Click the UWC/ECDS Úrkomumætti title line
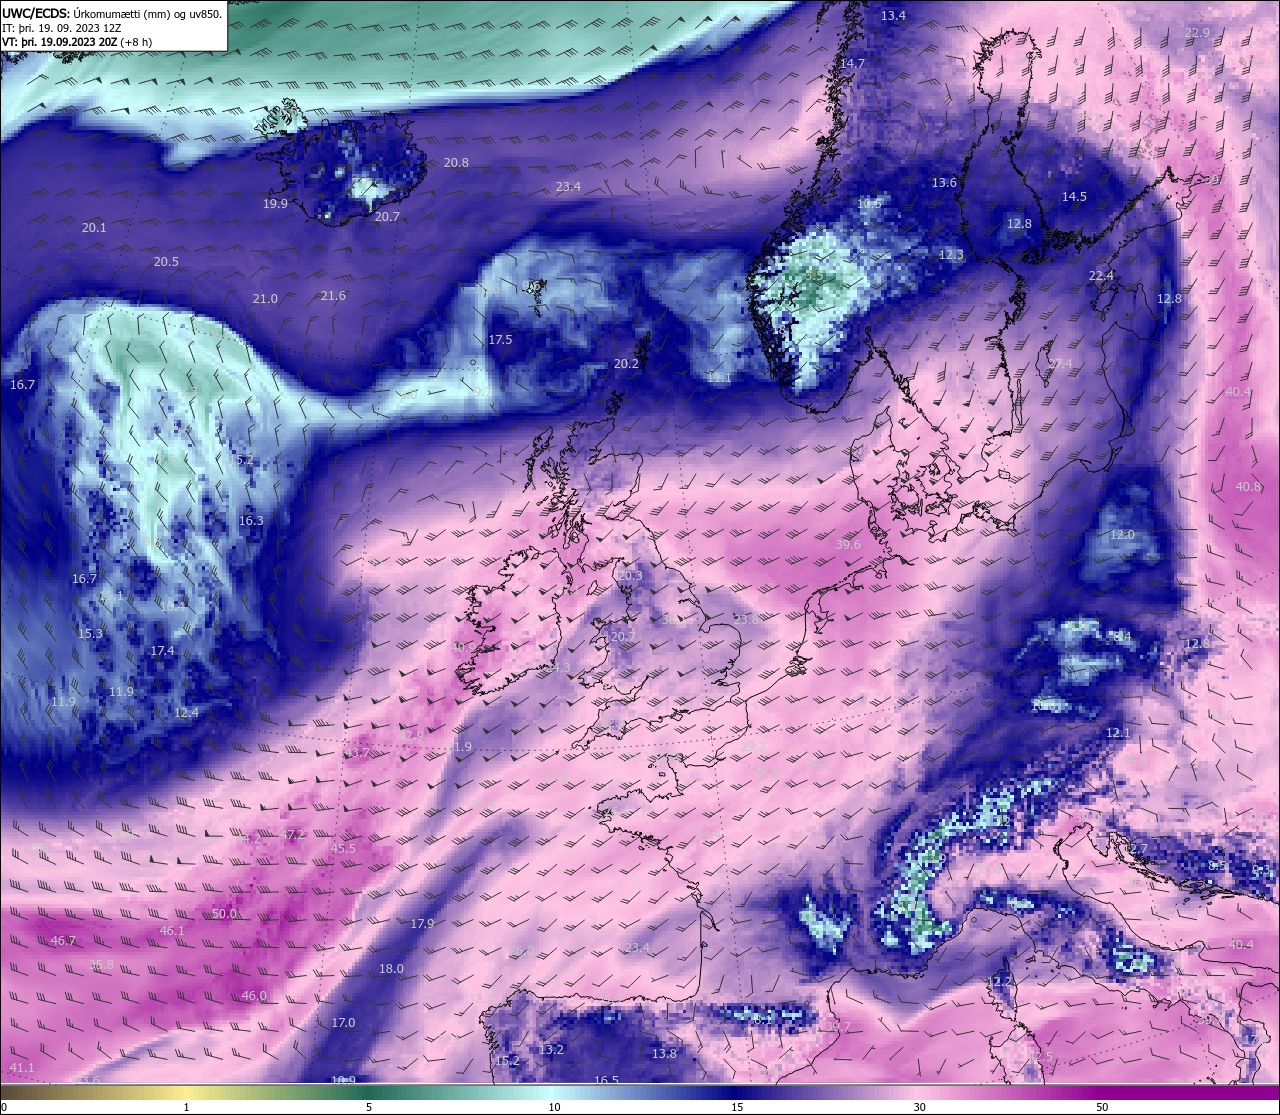 coord(112,14)
